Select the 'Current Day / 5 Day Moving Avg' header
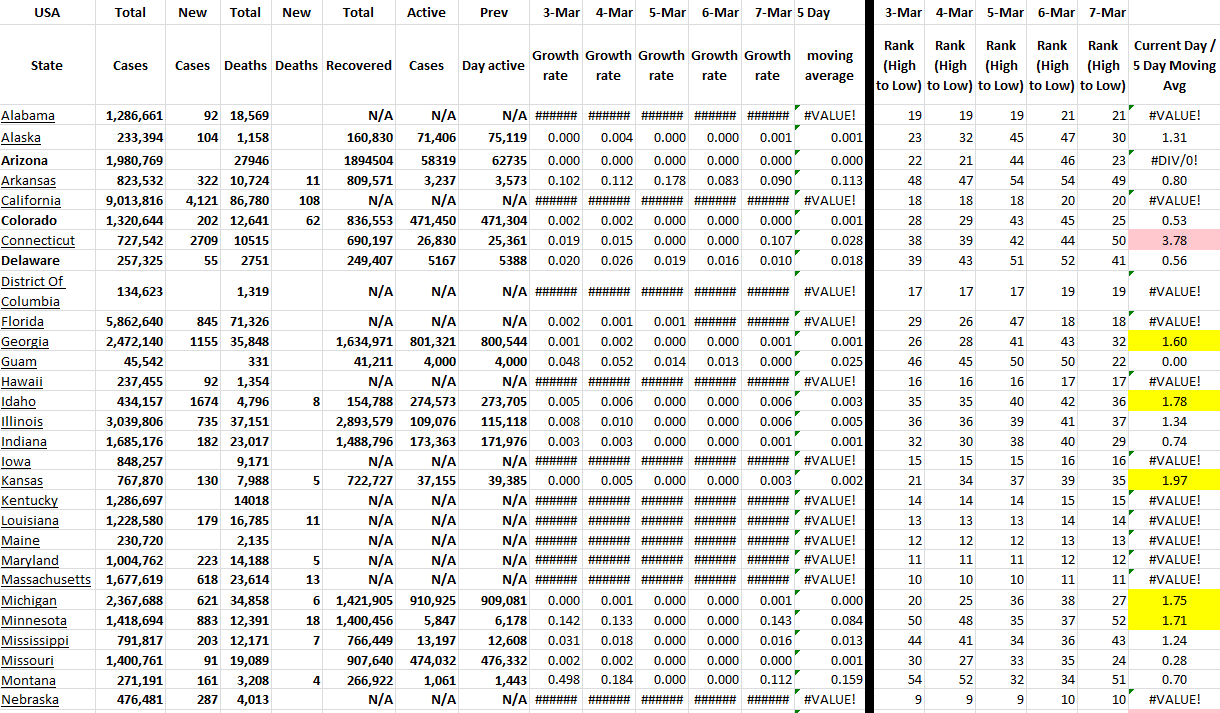Image resolution: width=1220 pixels, height=713 pixels. tap(1174, 65)
